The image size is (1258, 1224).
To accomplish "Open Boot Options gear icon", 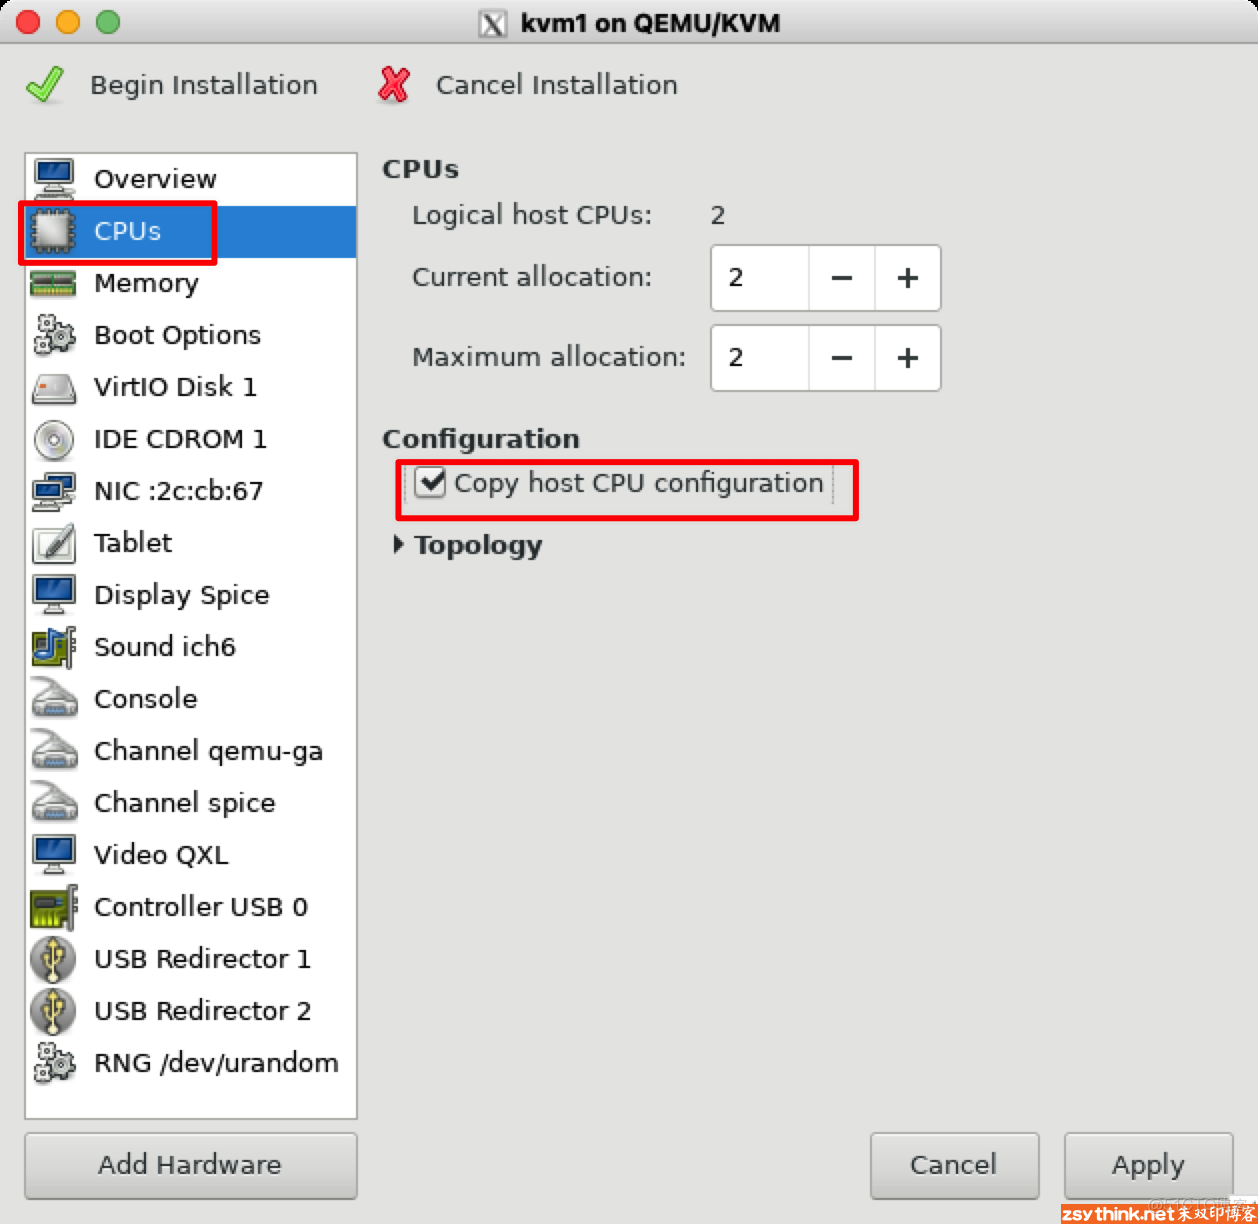I will click(53, 336).
